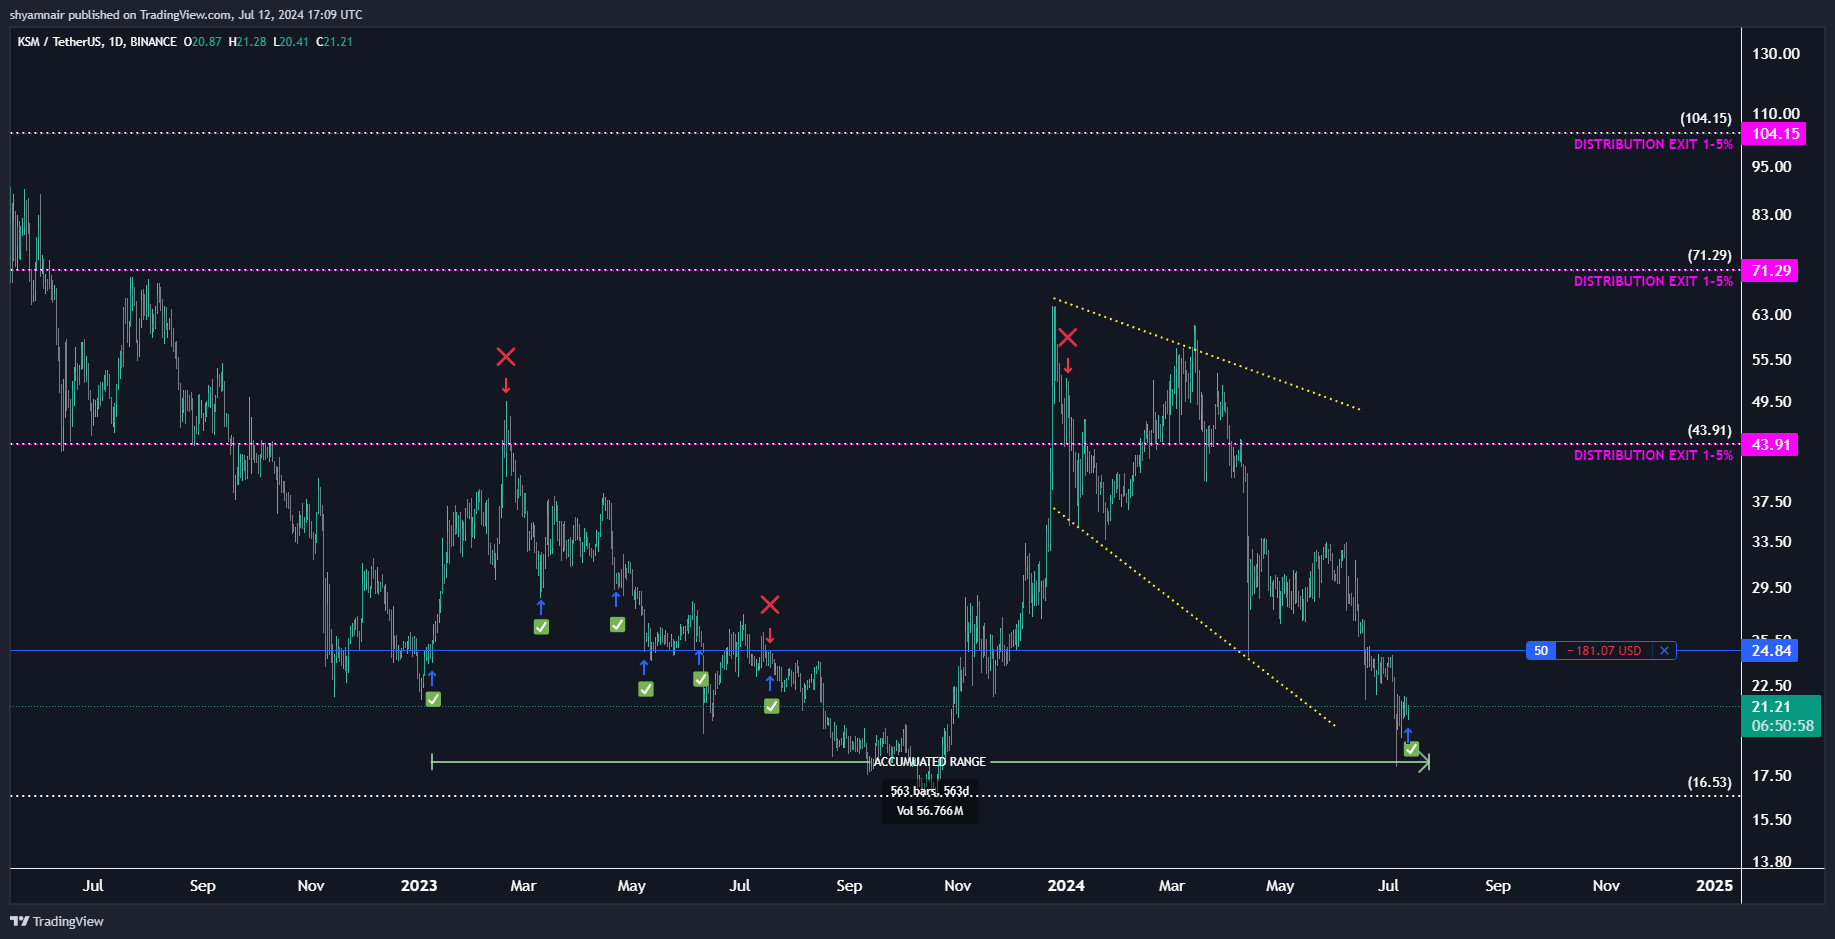Click the low value L20.41
Image resolution: width=1835 pixels, height=939 pixels.
click(x=291, y=42)
